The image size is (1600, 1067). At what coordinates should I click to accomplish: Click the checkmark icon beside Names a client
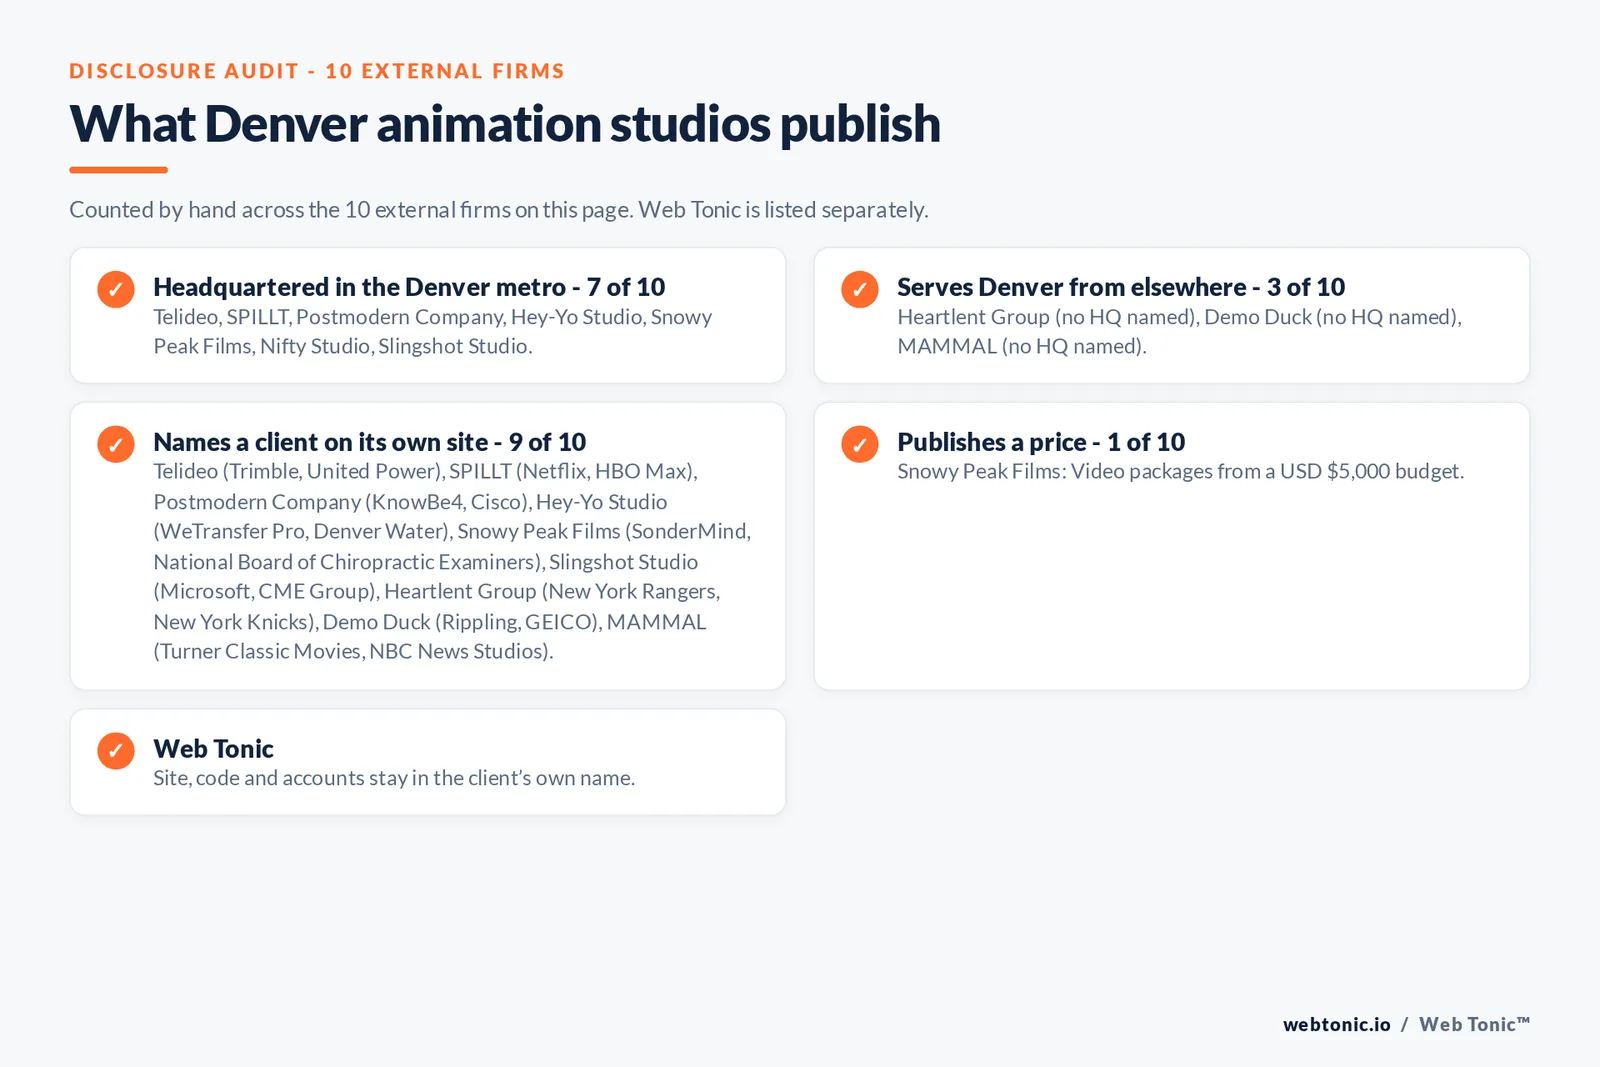click(116, 444)
